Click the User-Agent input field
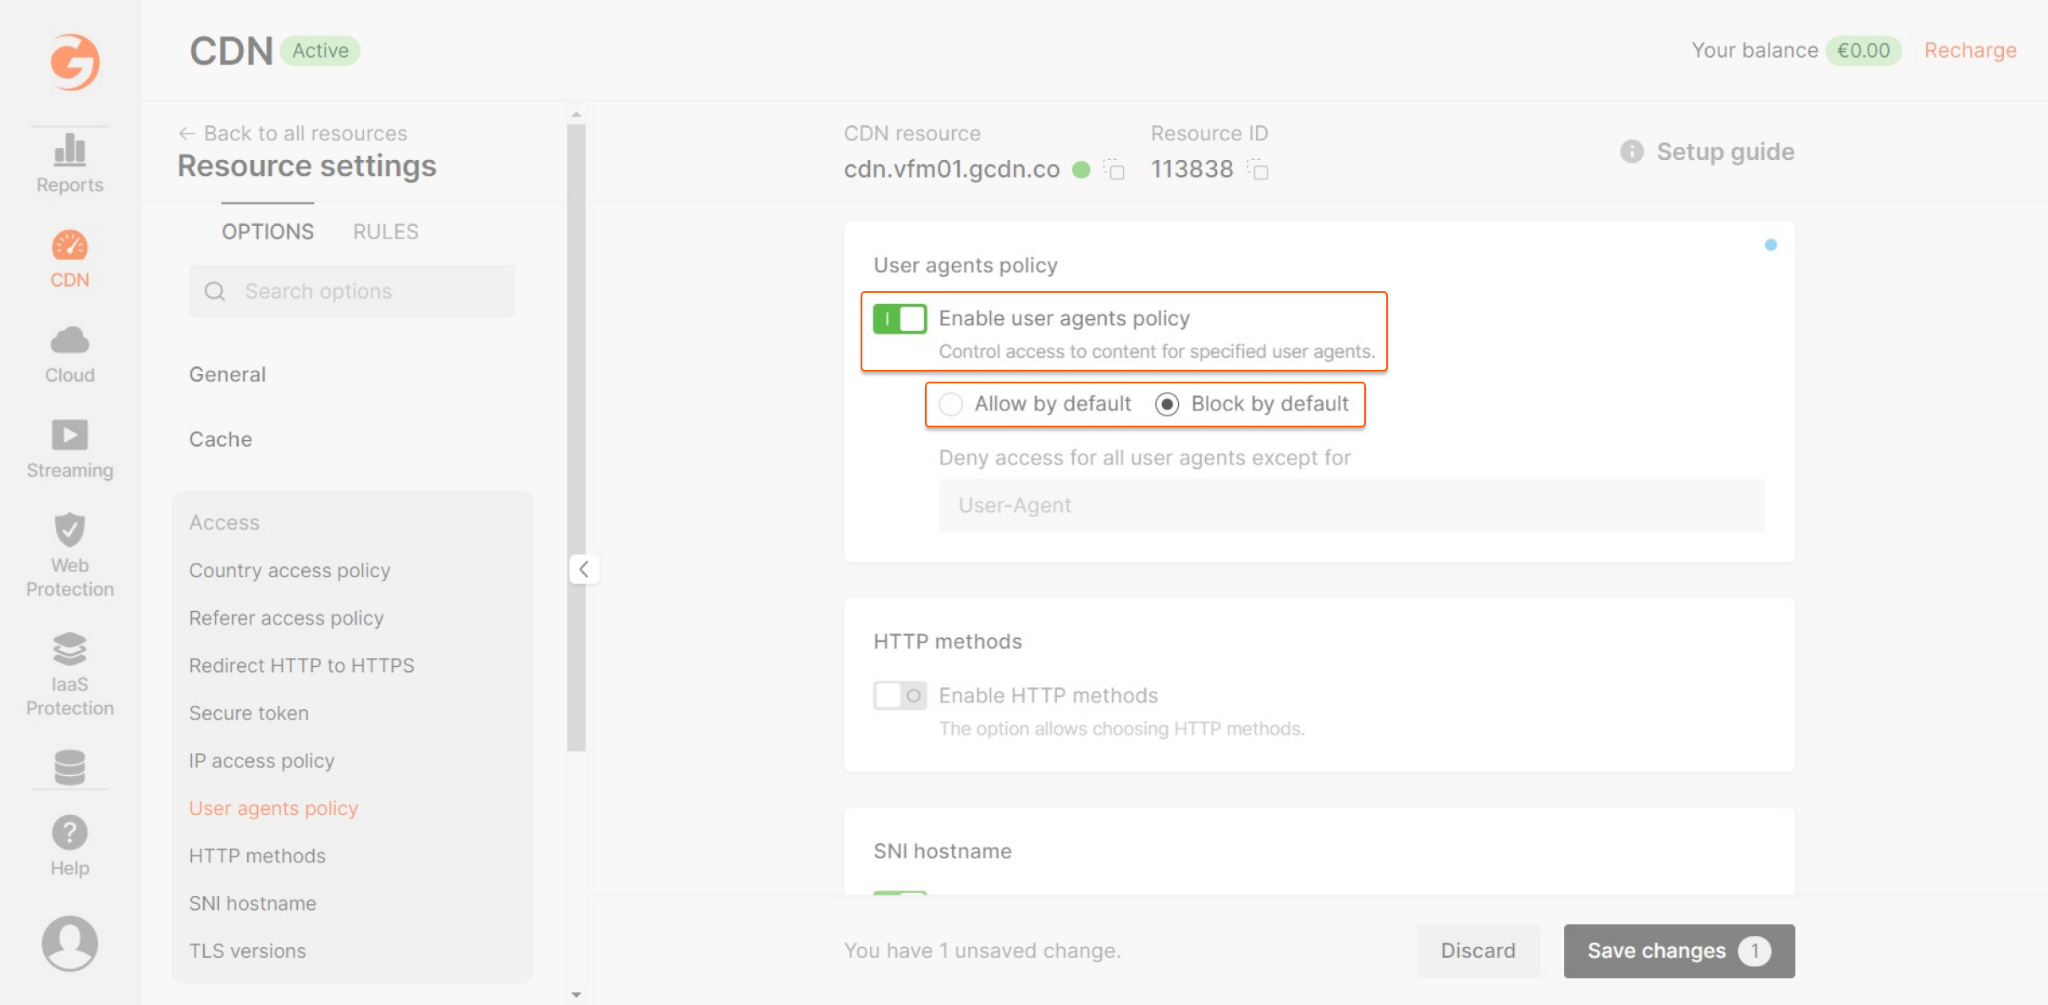The image size is (2048, 1005). [1351, 505]
